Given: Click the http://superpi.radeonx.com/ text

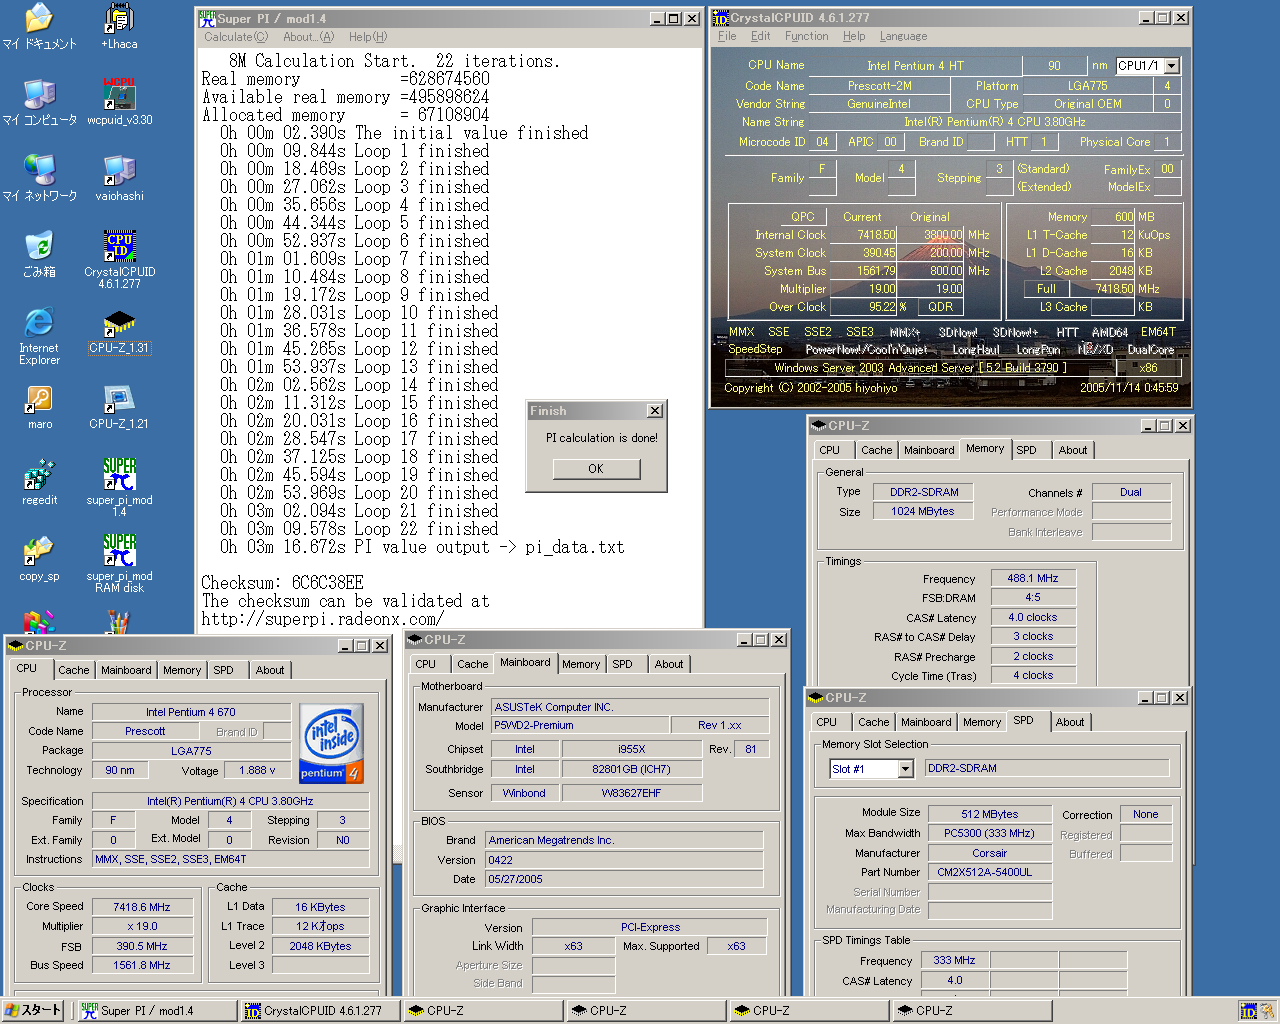Looking at the screenshot, I should pos(322,619).
